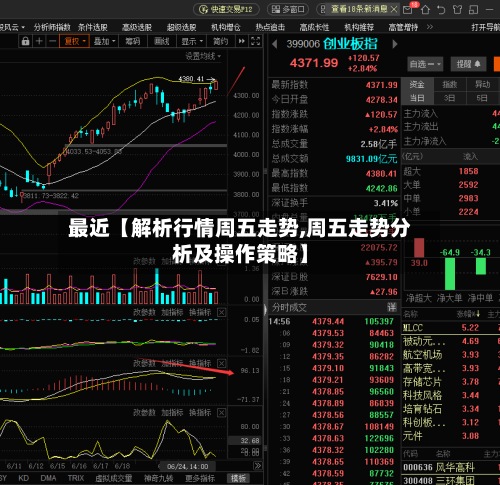Dismiss the 查看18条新消息 notification
This screenshot has height=485, width=500.
(x=394, y=9)
